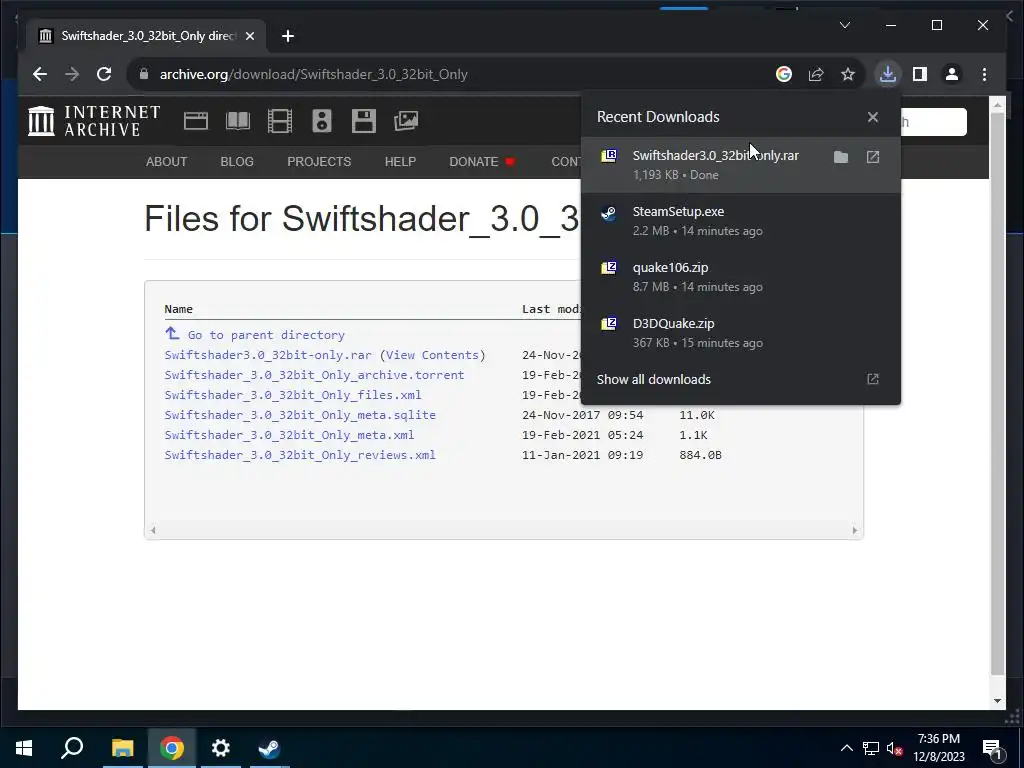Click the browser forward arrow
1024x768 pixels.
(x=72, y=74)
